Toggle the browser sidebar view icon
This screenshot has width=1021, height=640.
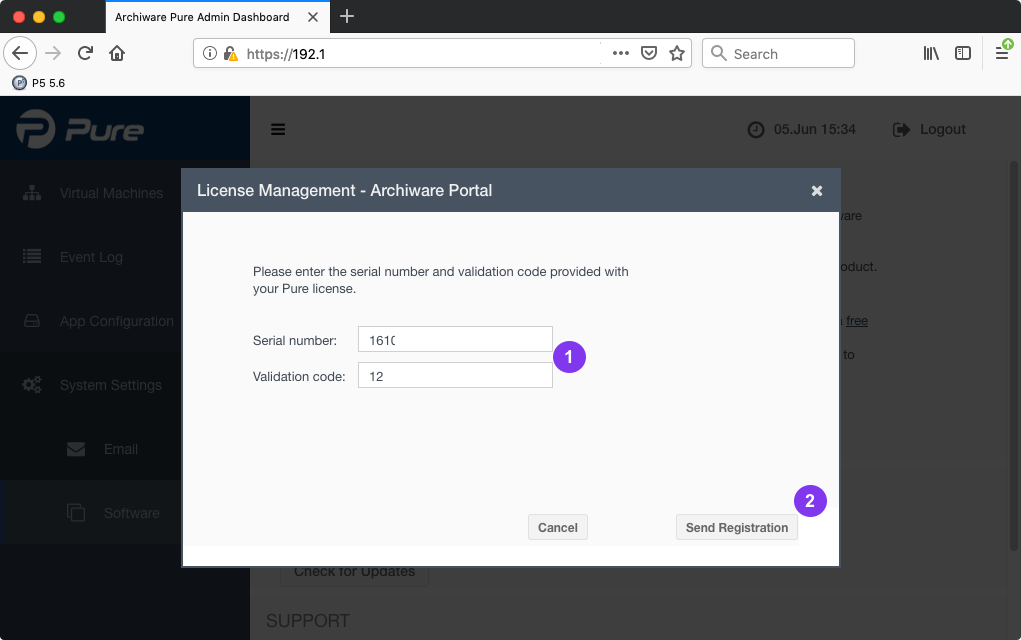963,54
